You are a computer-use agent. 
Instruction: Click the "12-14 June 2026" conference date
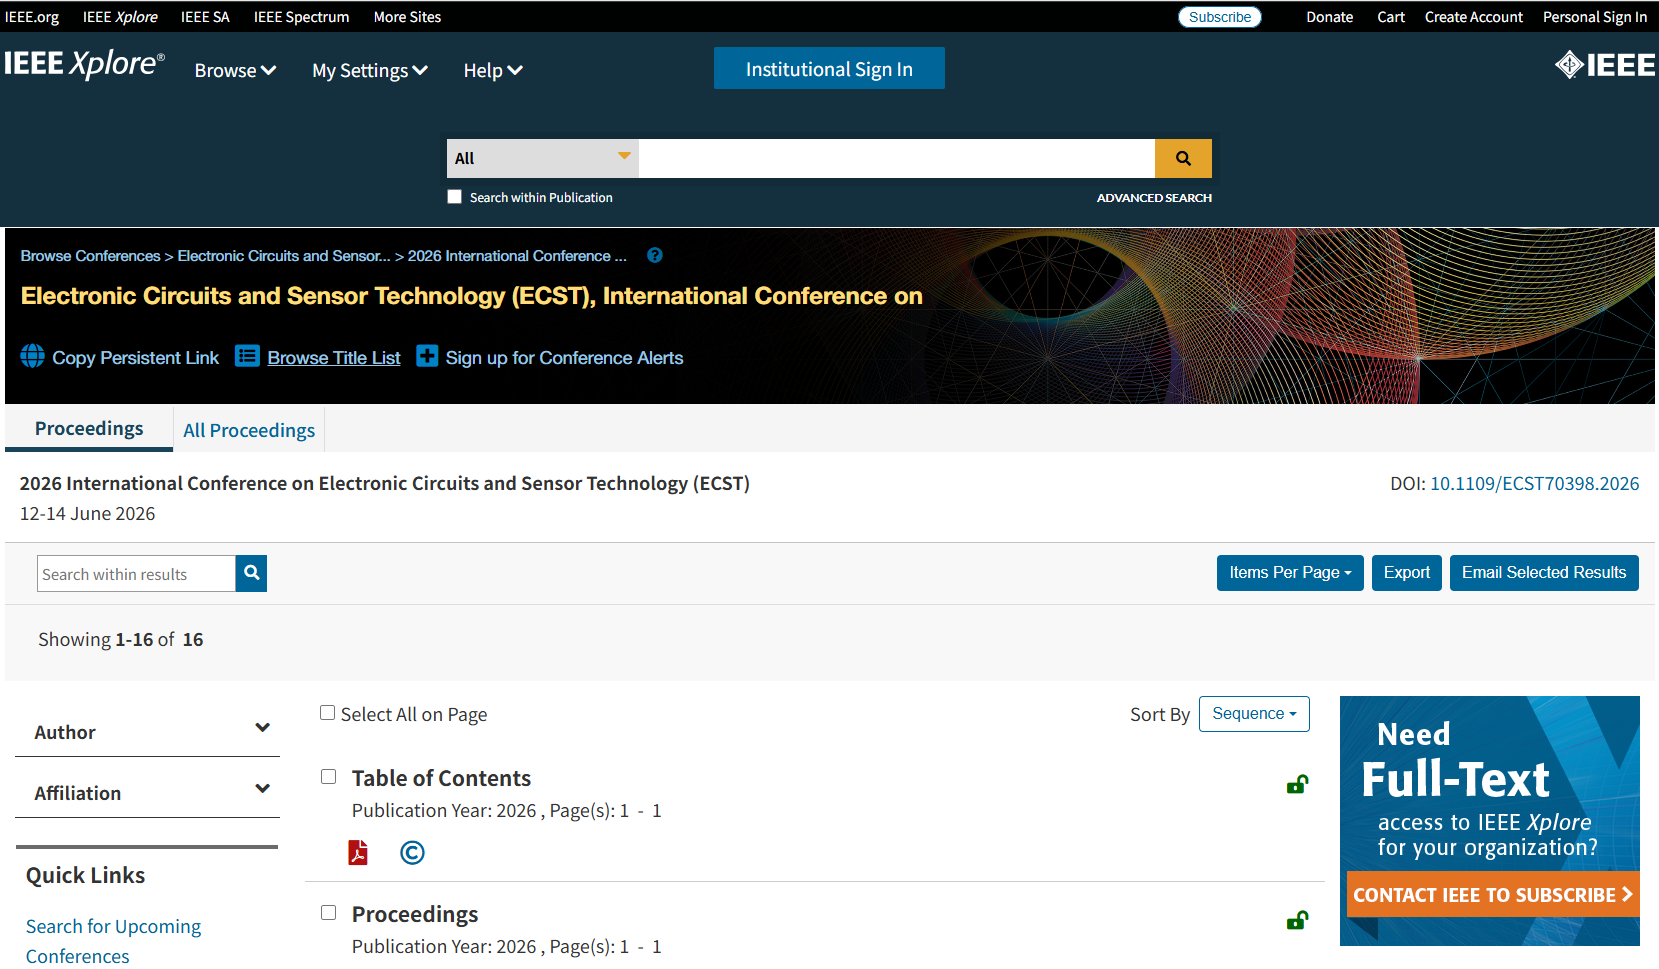88,514
